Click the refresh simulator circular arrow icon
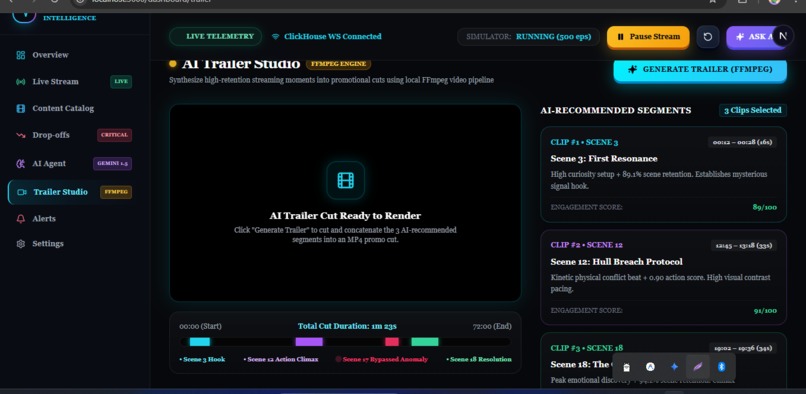Image resolution: width=806 pixels, height=394 pixels. pyautogui.click(x=707, y=37)
